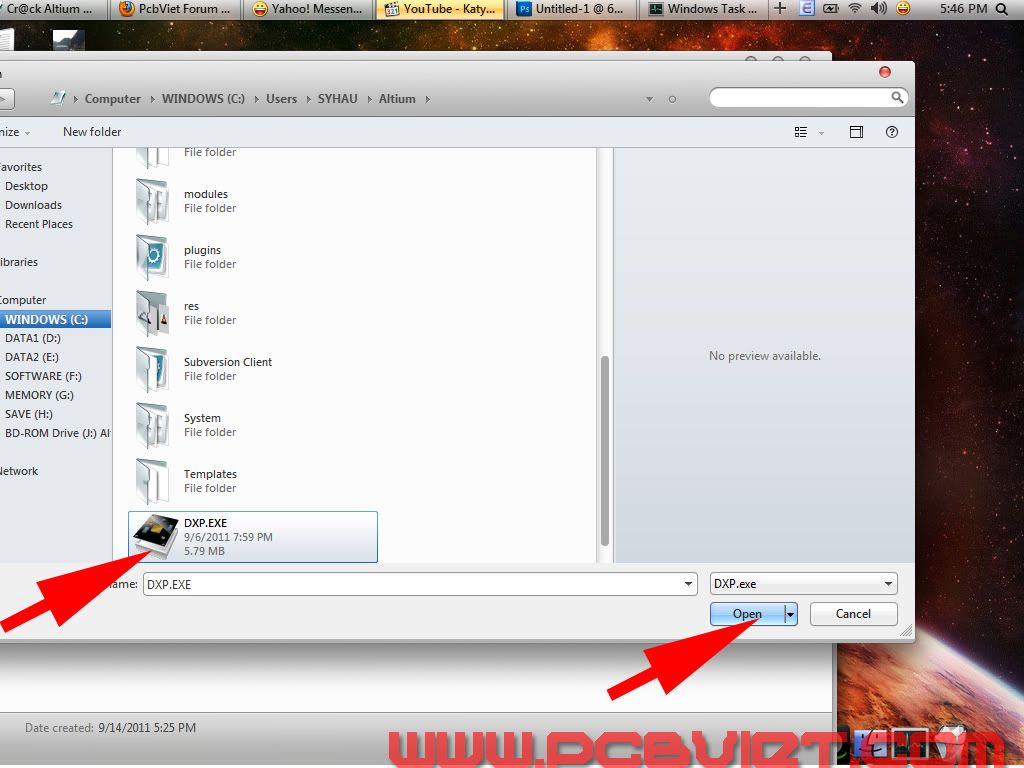The image size is (1024, 768).
Task: Click the search magnifier icon in dialog
Action: 897,98
